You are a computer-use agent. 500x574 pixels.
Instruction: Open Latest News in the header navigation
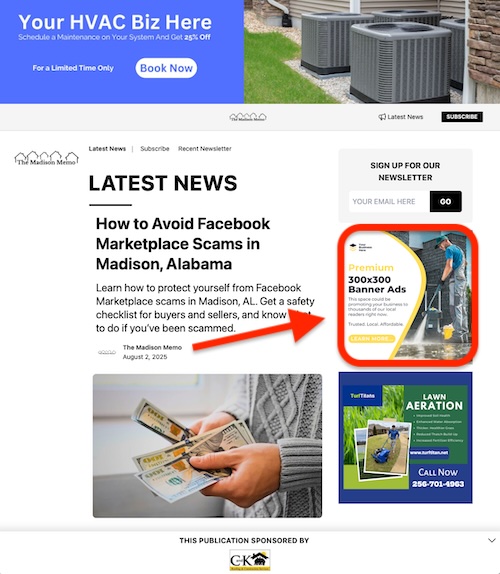tap(405, 117)
